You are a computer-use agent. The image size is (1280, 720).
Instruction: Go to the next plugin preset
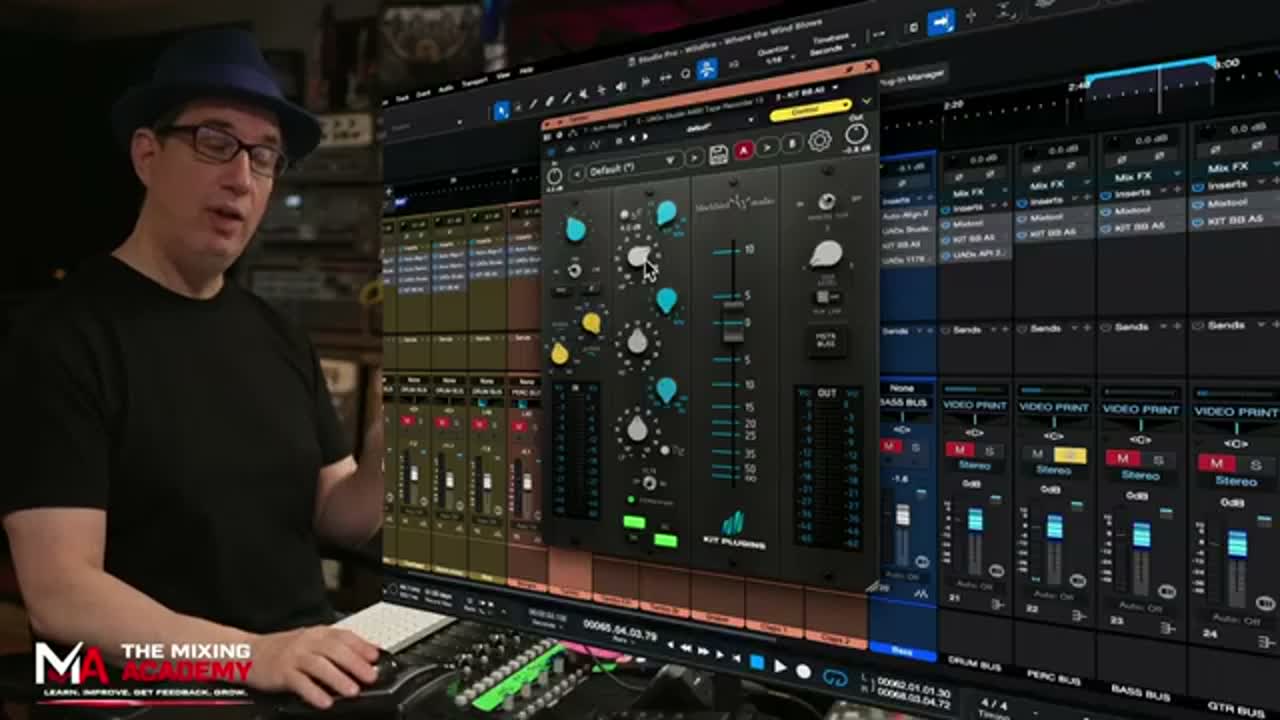pos(694,157)
